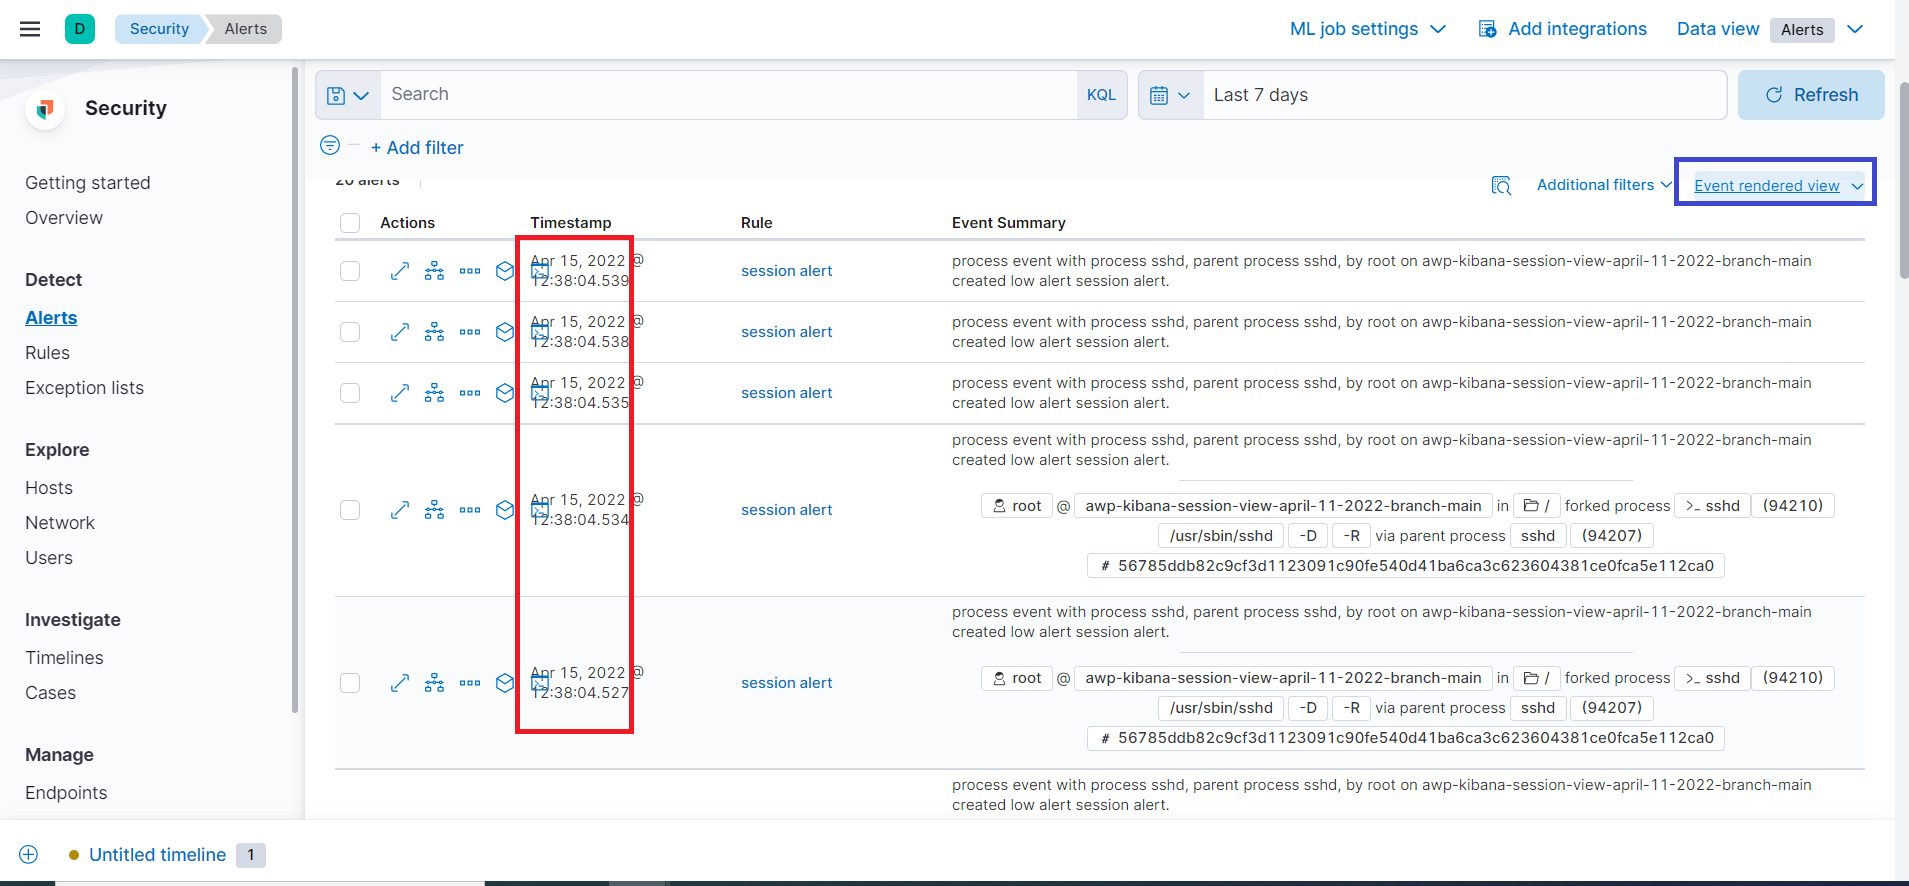Navigate to Hosts under Explore
This screenshot has height=886, width=1909.
[x=49, y=488]
